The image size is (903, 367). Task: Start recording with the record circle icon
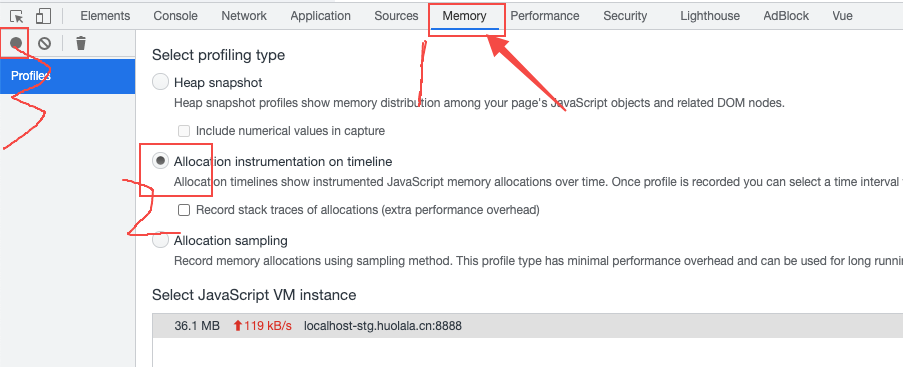(x=16, y=43)
